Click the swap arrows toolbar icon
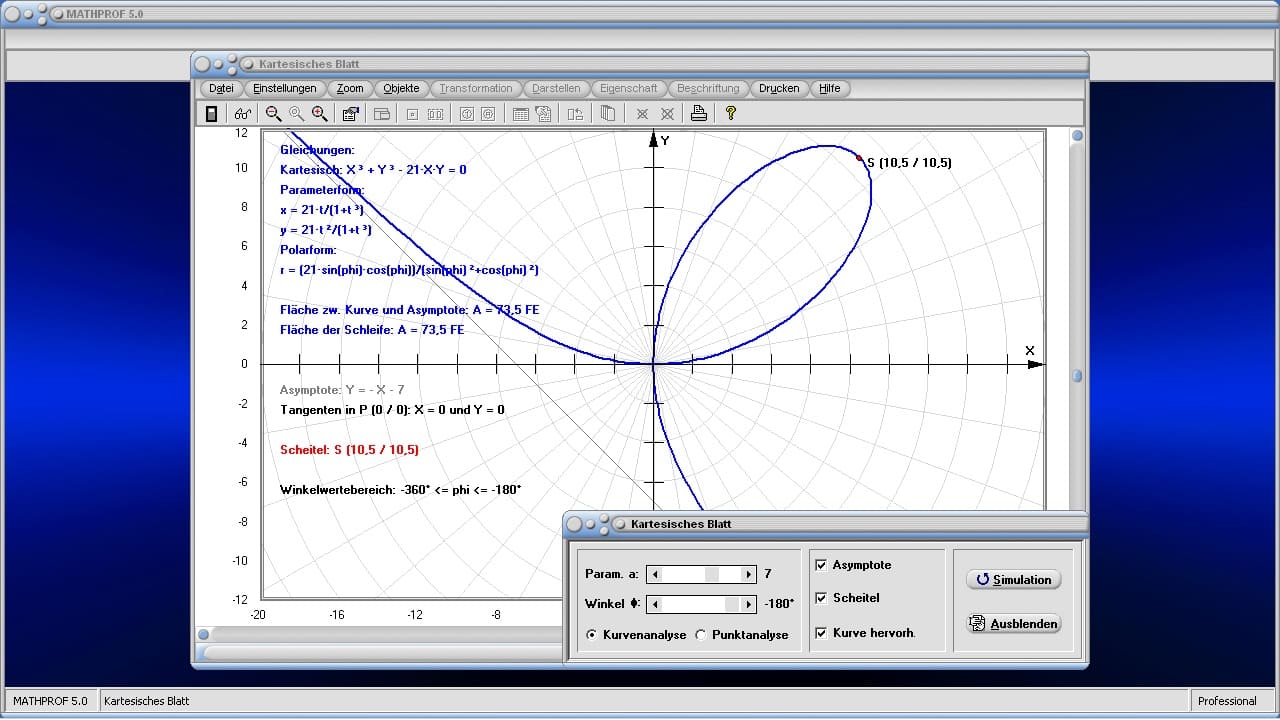Image resolution: width=1280 pixels, height=720 pixels. pos(575,114)
